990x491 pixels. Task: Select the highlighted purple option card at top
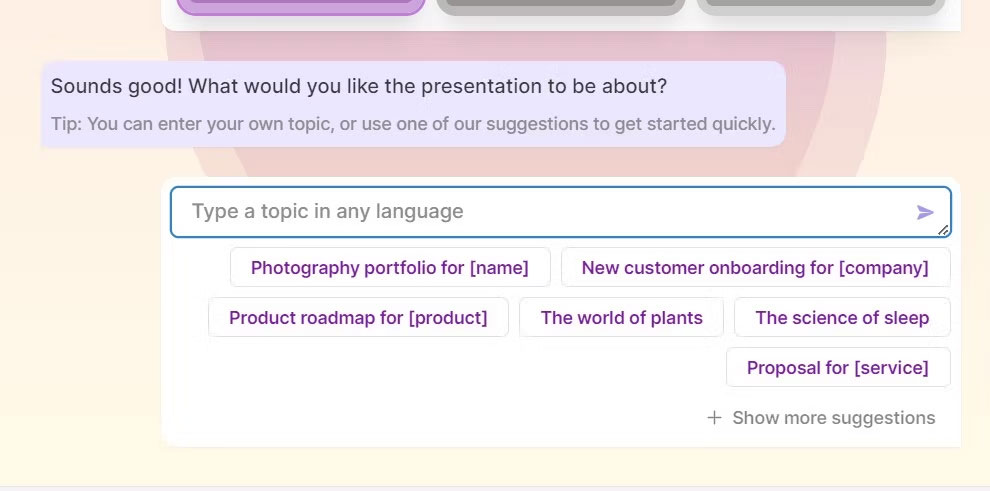tap(301, 7)
